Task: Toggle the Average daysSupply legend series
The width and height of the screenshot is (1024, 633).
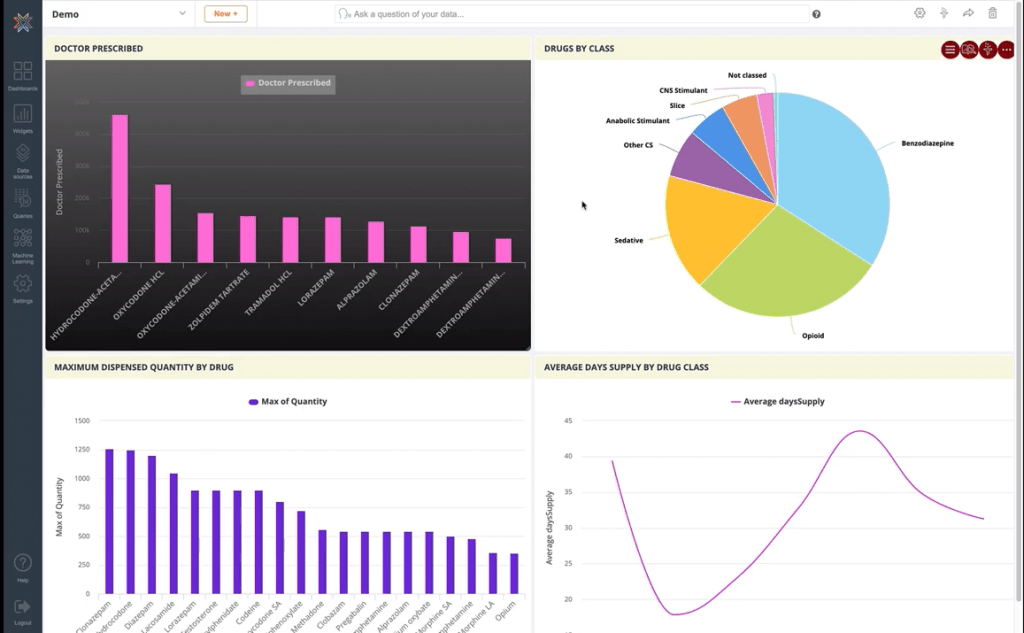Action: point(777,401)
